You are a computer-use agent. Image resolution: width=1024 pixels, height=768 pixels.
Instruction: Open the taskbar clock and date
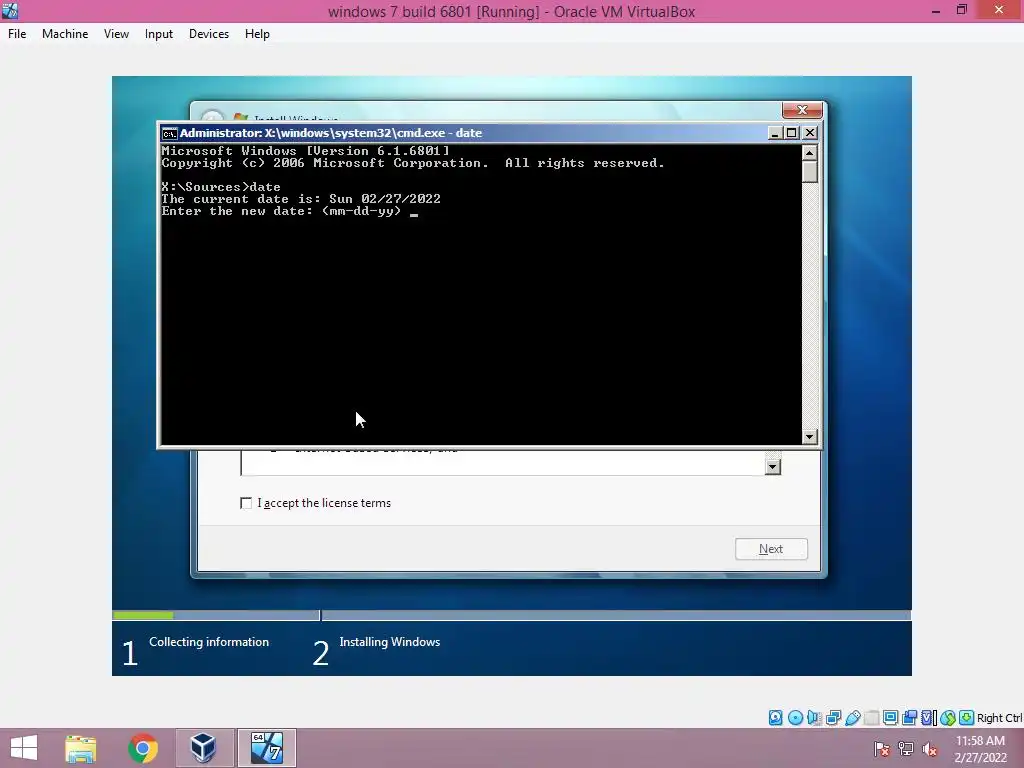pos(980,749)
